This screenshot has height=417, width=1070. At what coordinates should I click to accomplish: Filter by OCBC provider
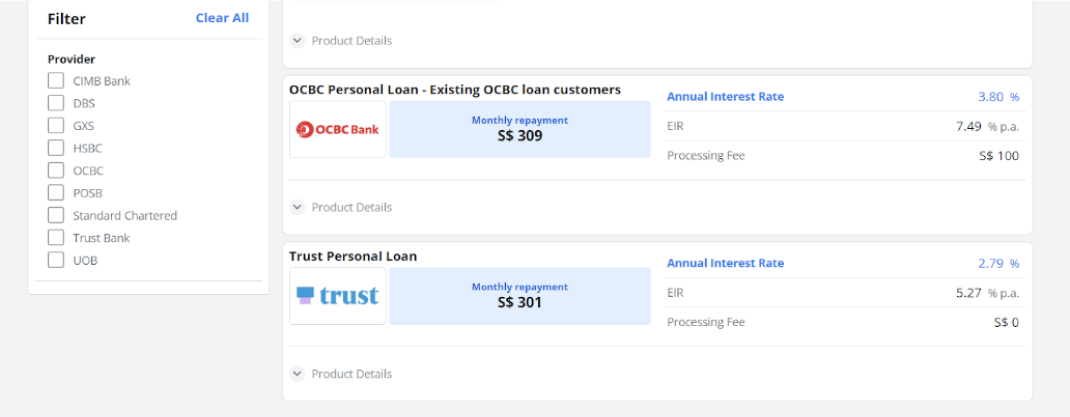[x=56, y=171]
